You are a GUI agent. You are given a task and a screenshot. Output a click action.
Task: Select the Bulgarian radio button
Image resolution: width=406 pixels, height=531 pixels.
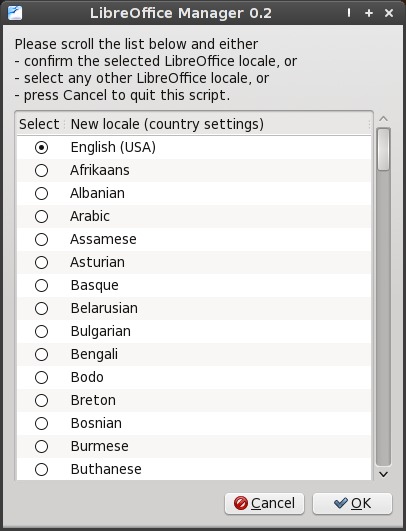tap(41, 332)
